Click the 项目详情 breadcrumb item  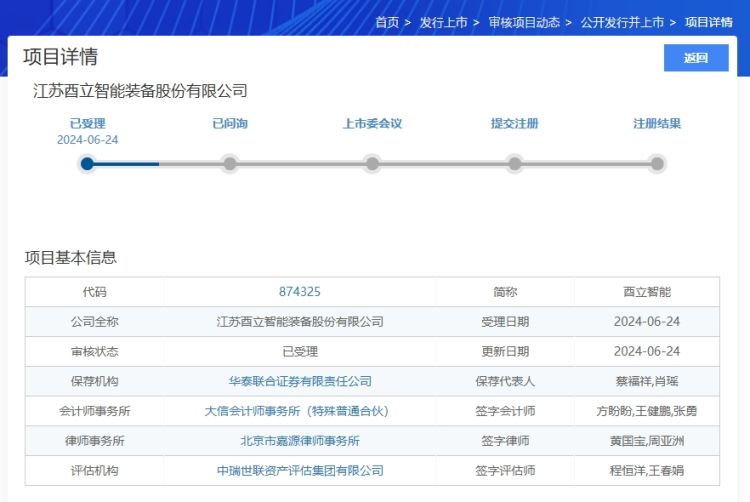point(709,22)
